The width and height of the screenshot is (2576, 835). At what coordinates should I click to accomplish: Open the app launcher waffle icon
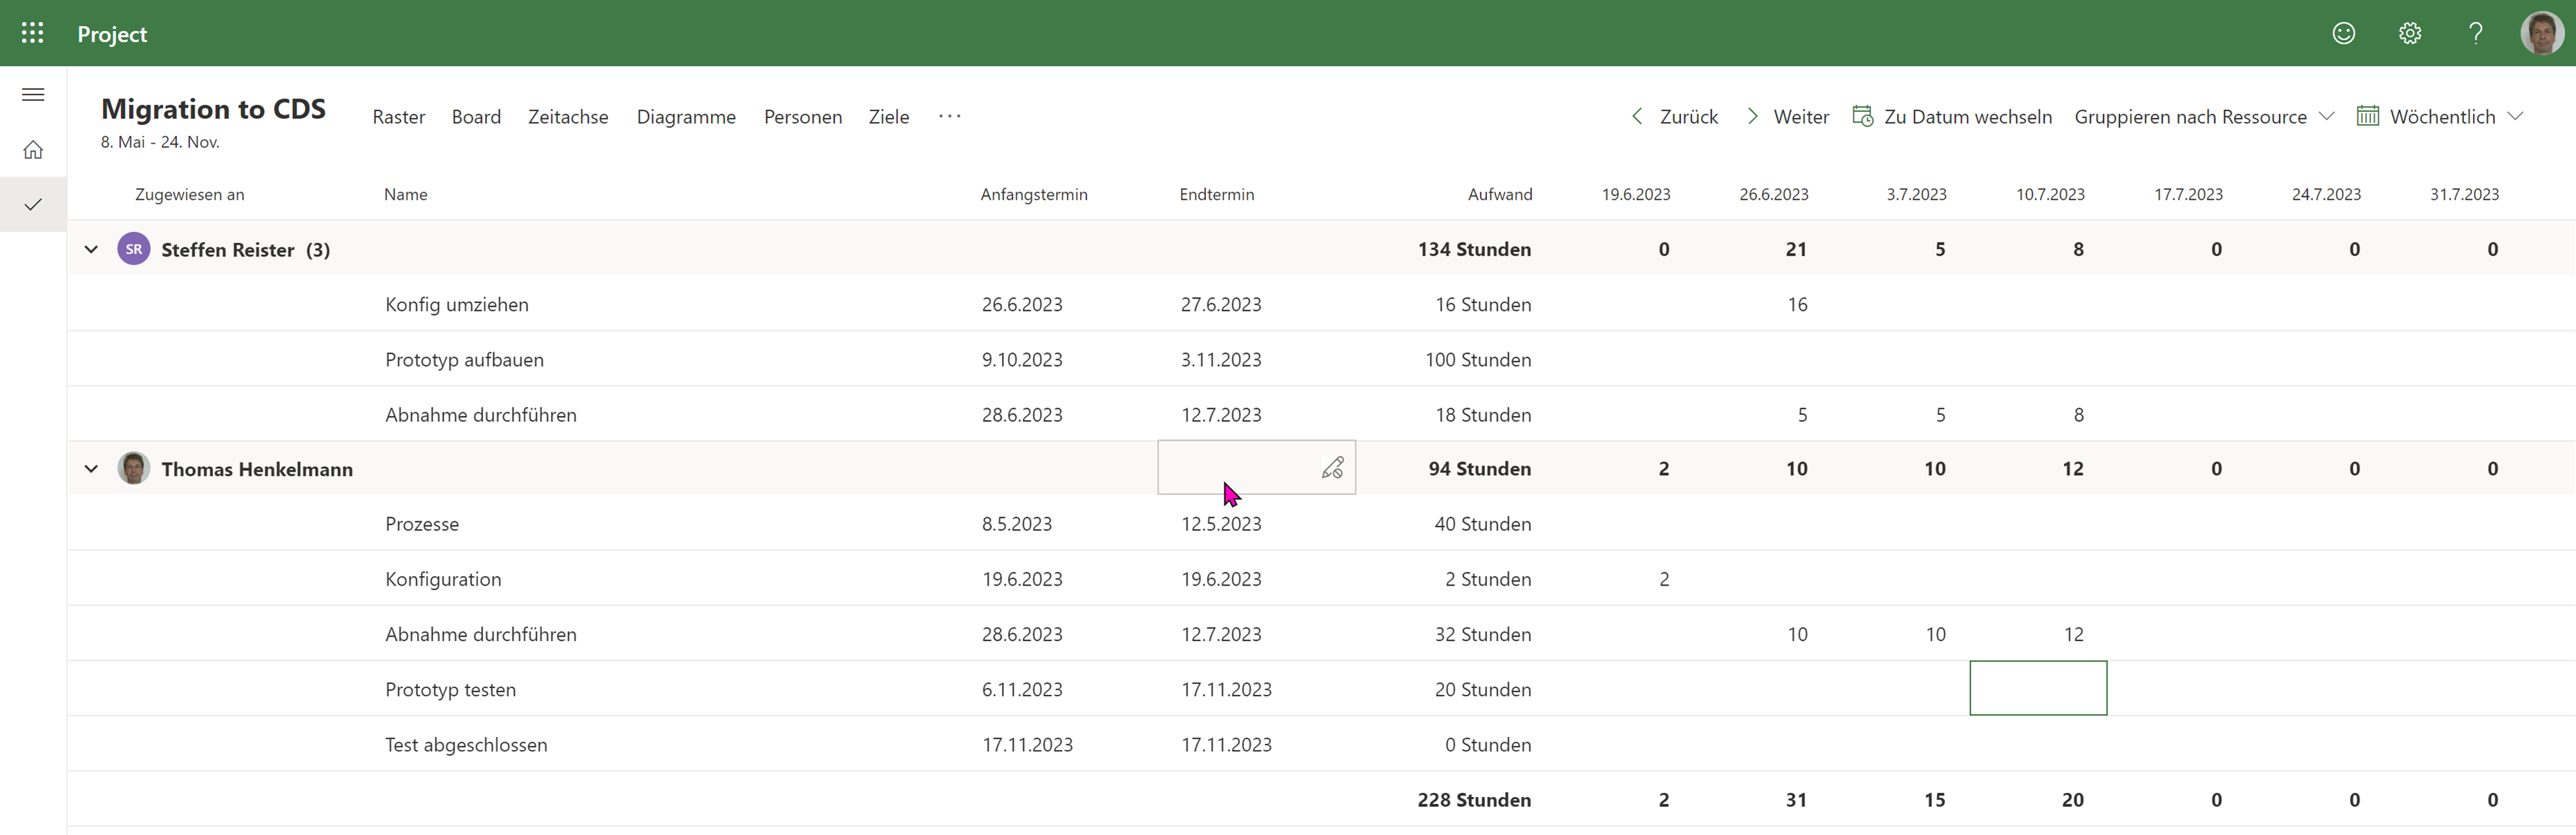pos(32,33)
